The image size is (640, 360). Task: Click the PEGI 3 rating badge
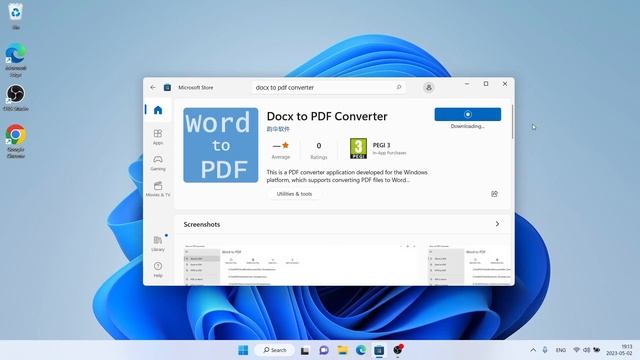coord(358,149)
